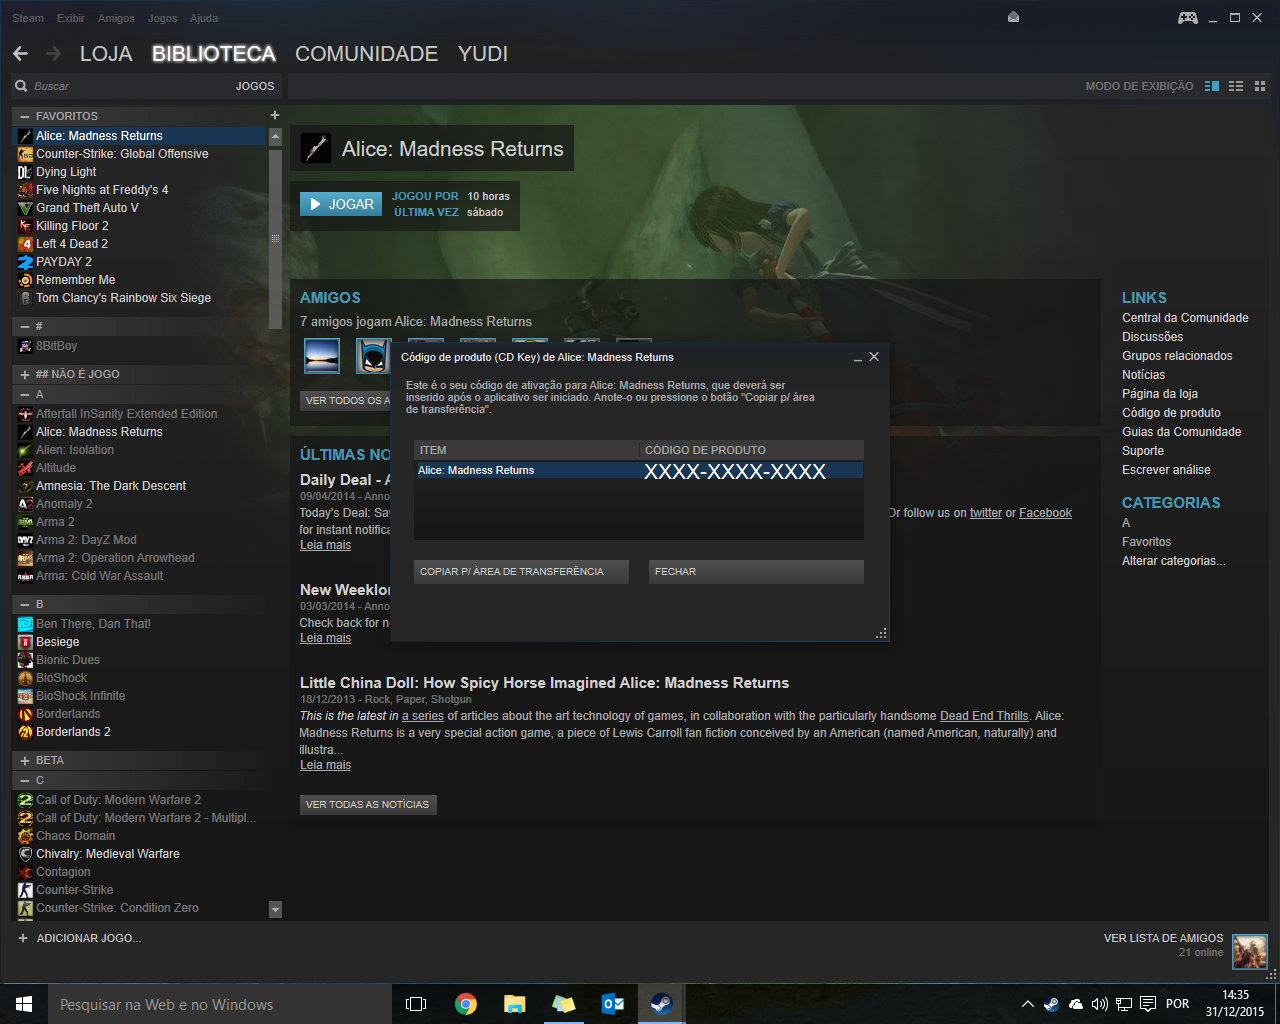
Task: Collapse the B category
Action: (25, 604)
